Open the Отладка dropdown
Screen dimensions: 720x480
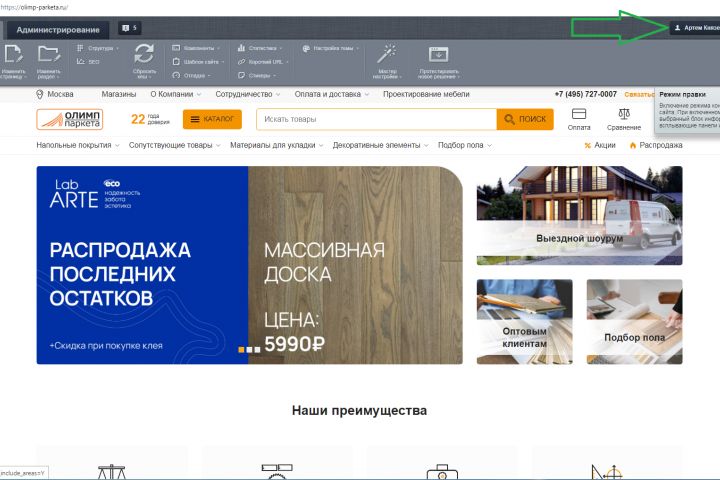pos(191,75)
